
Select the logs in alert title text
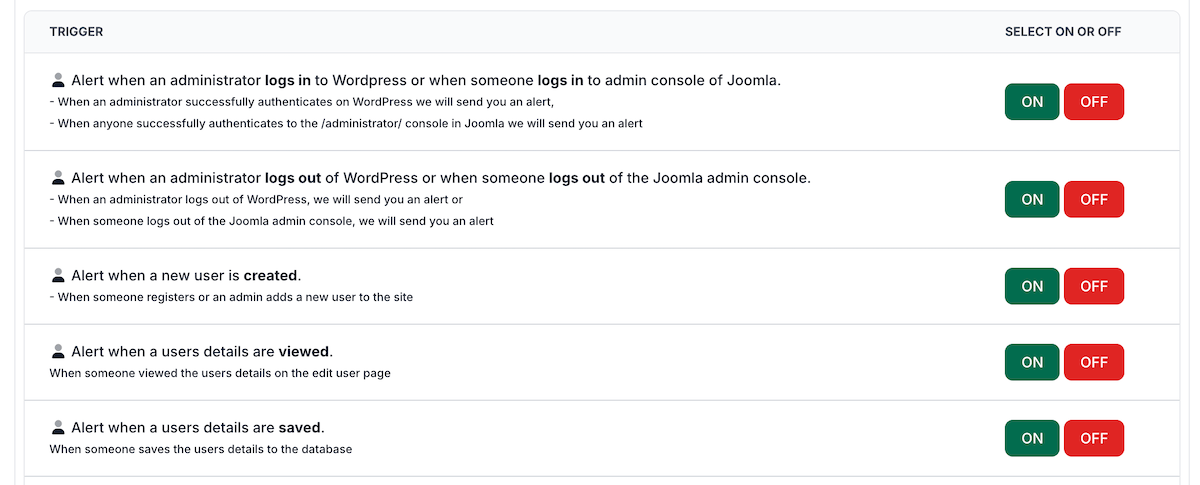click(426, 80)
